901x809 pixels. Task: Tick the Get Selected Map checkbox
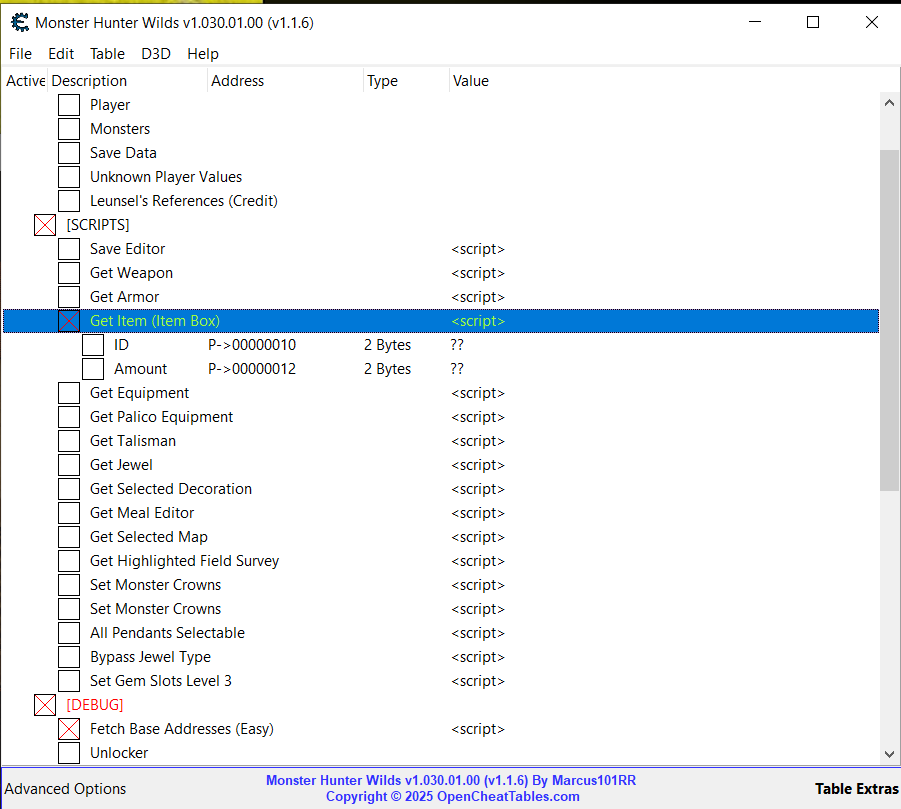[x=69, y=537]
